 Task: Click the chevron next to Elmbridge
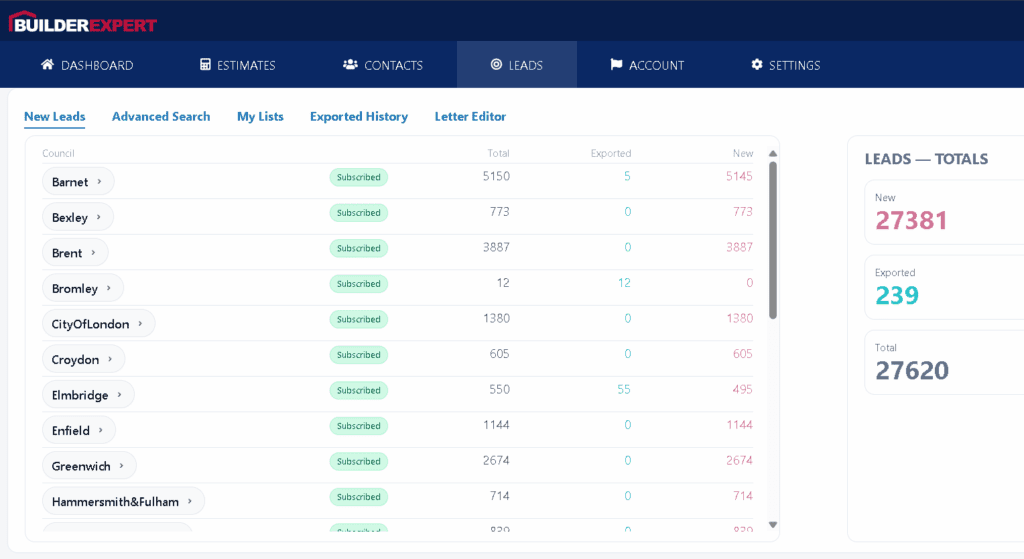pos(119,395)
